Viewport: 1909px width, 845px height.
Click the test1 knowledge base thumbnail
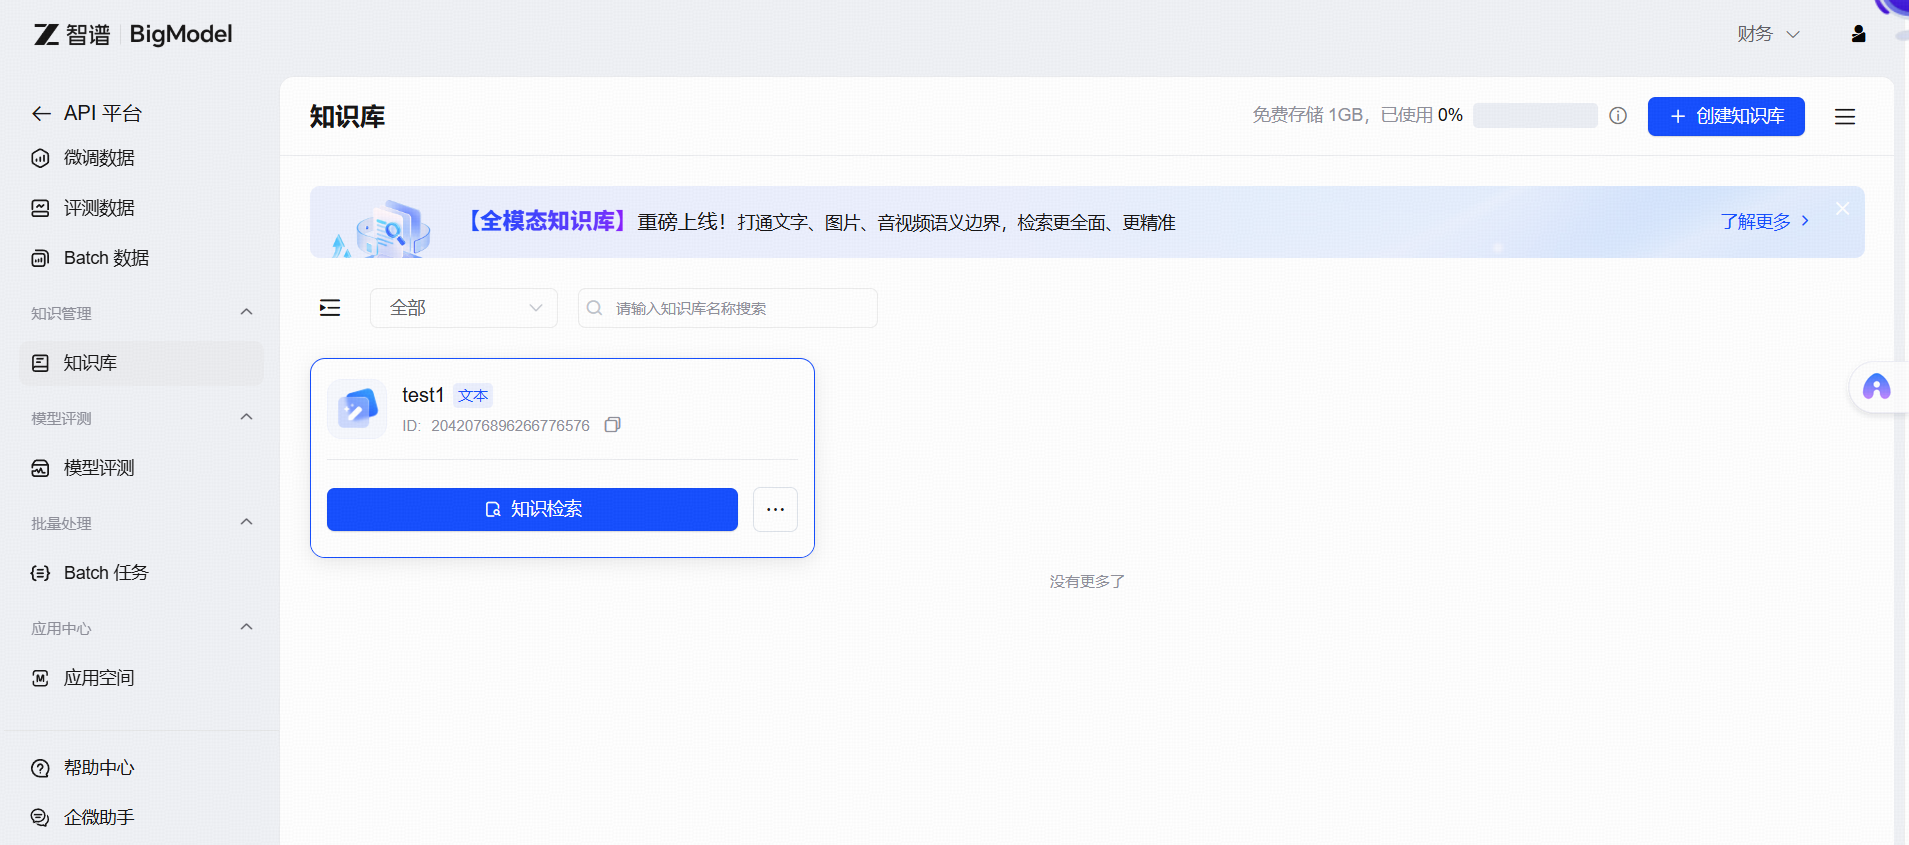357,409
